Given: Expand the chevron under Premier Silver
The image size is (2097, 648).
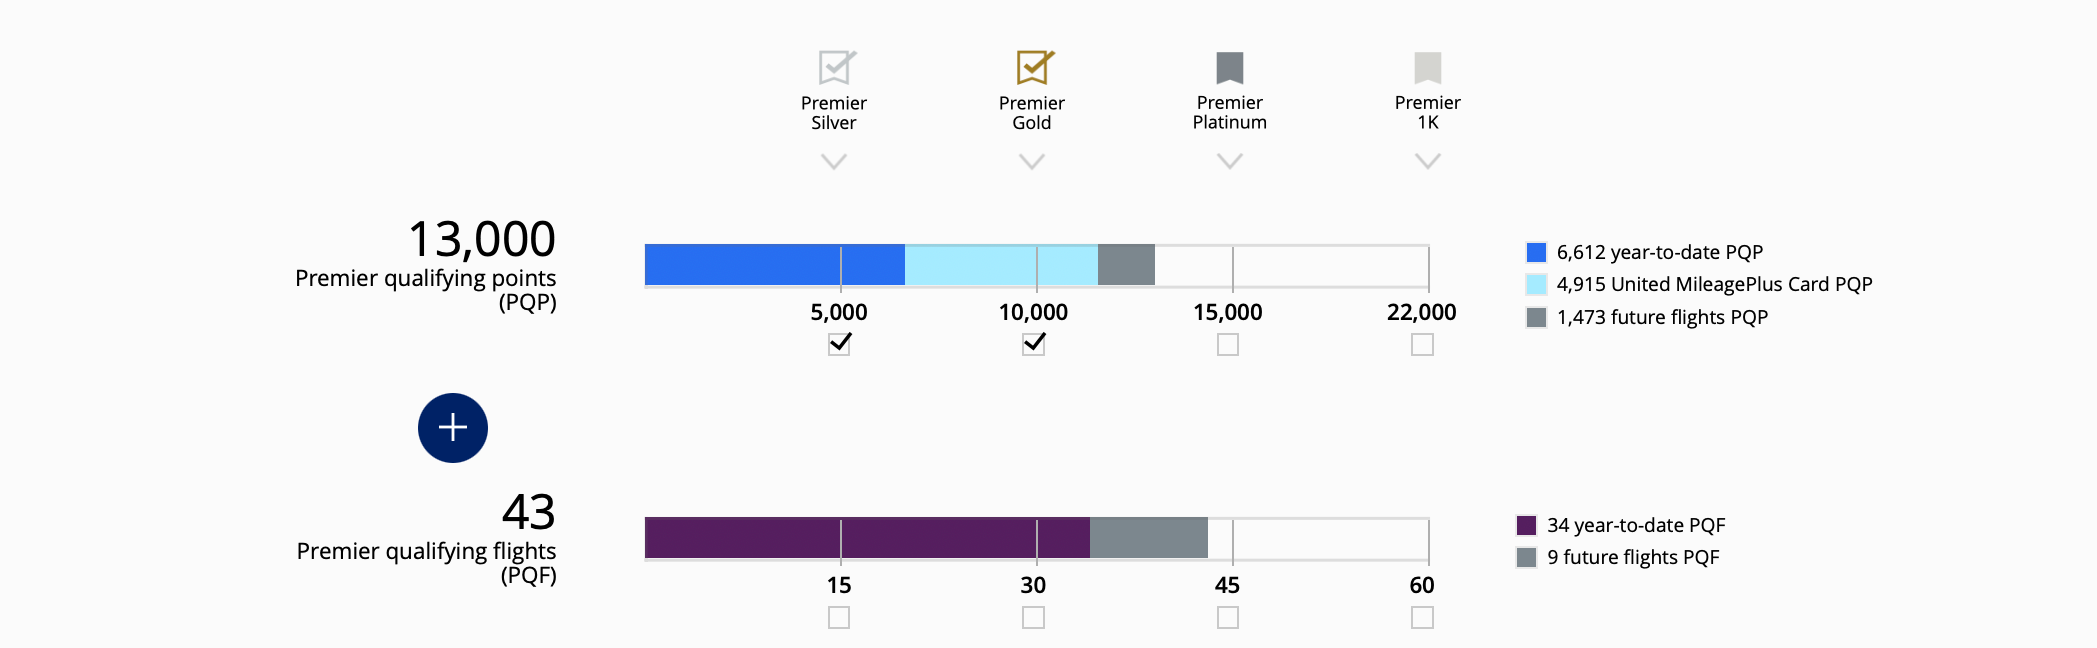Looking at the screenshot, I should point(834,161).
